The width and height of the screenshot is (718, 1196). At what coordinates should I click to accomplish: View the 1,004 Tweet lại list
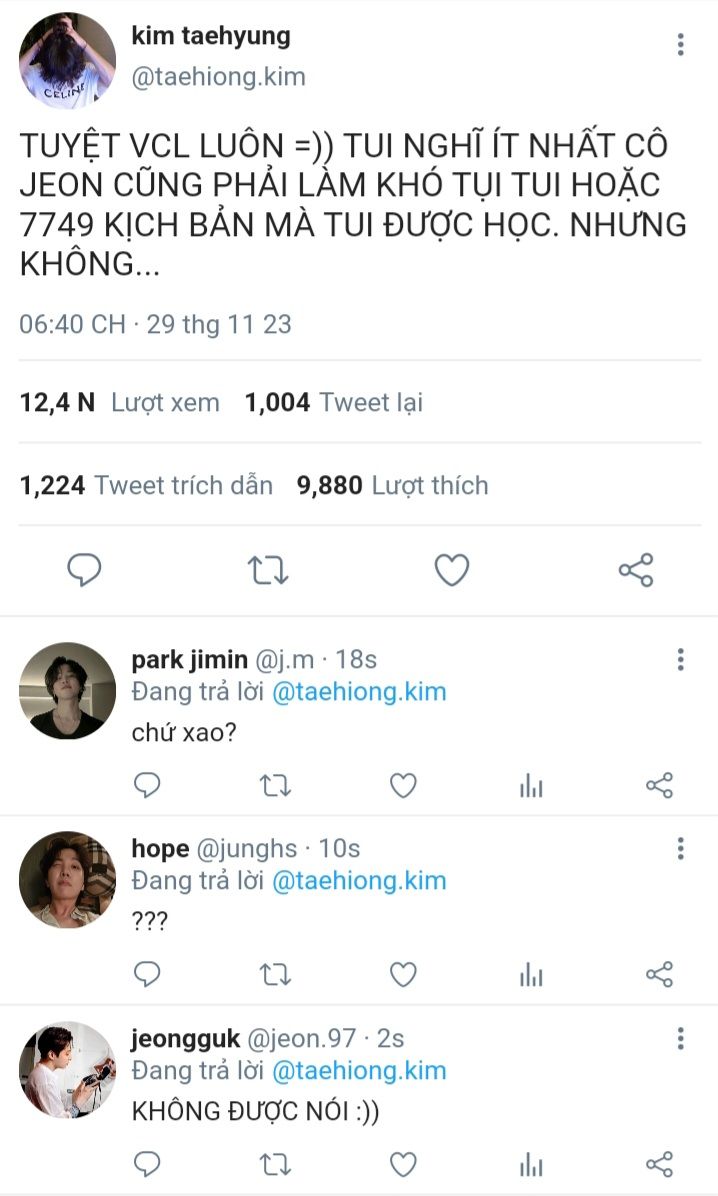tap(333, 402)
